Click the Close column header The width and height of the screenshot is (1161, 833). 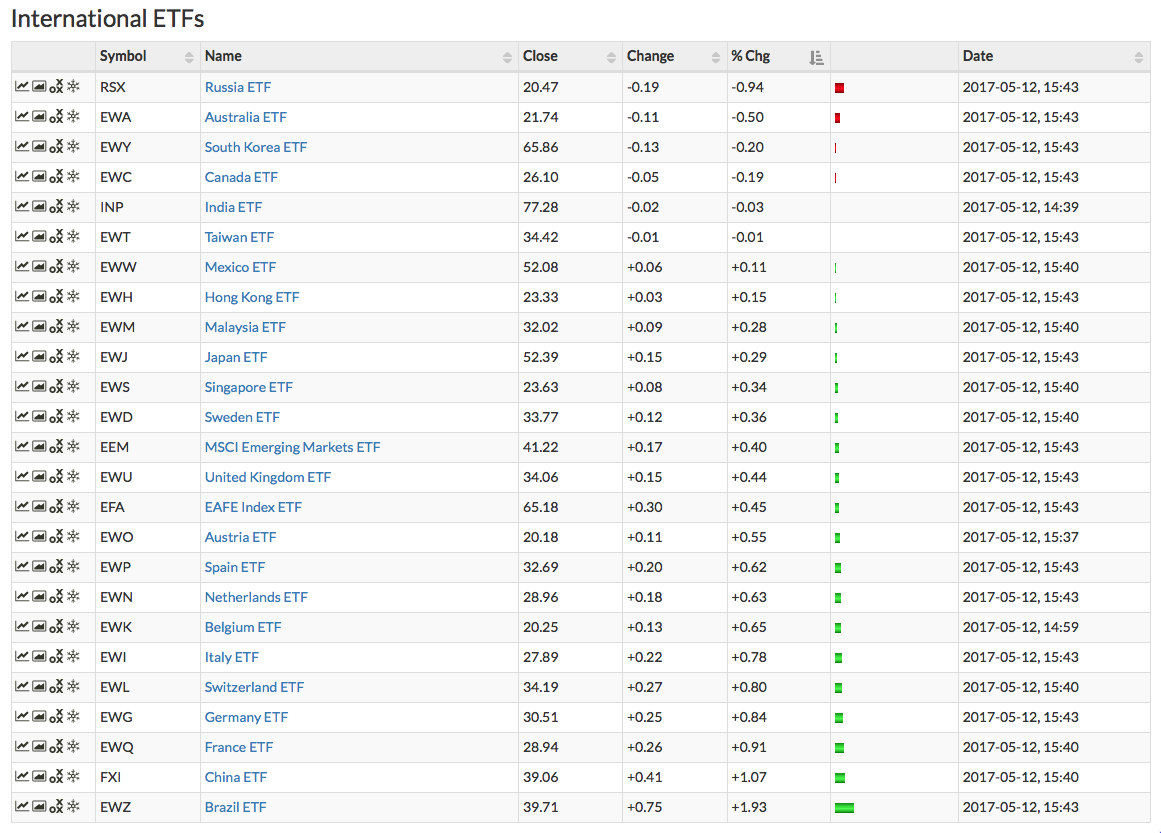pos(570,56)
